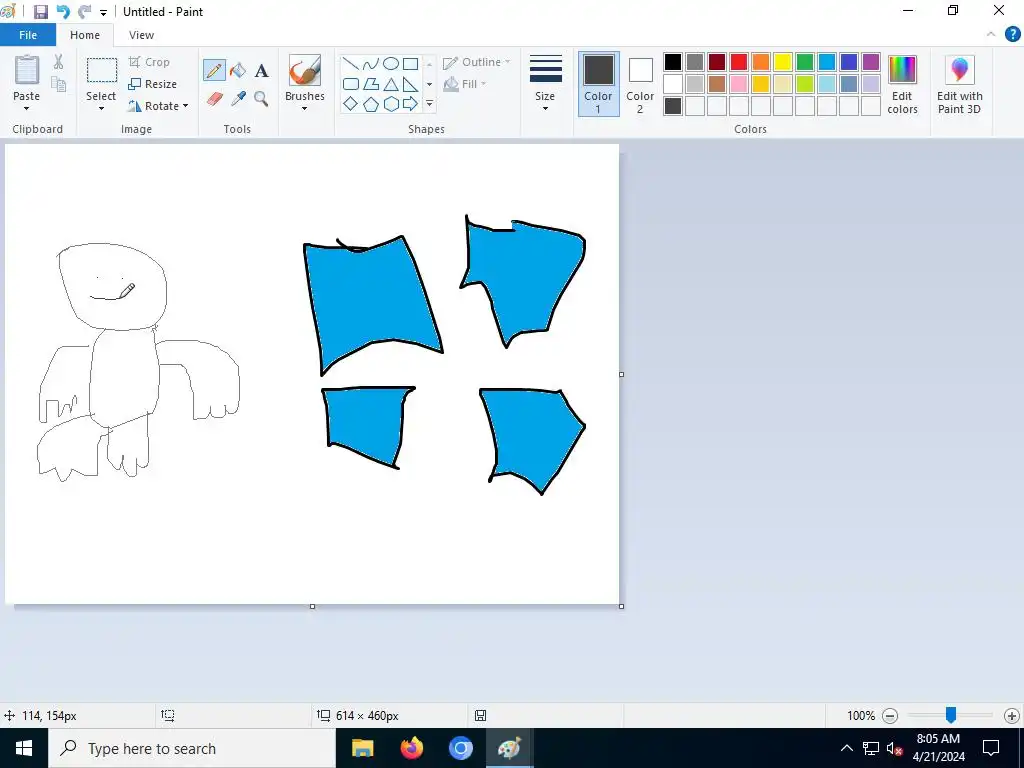Choose the Rounded rectangle shape
This screenshot has height=768, width=1024.
tap(351, 84)
